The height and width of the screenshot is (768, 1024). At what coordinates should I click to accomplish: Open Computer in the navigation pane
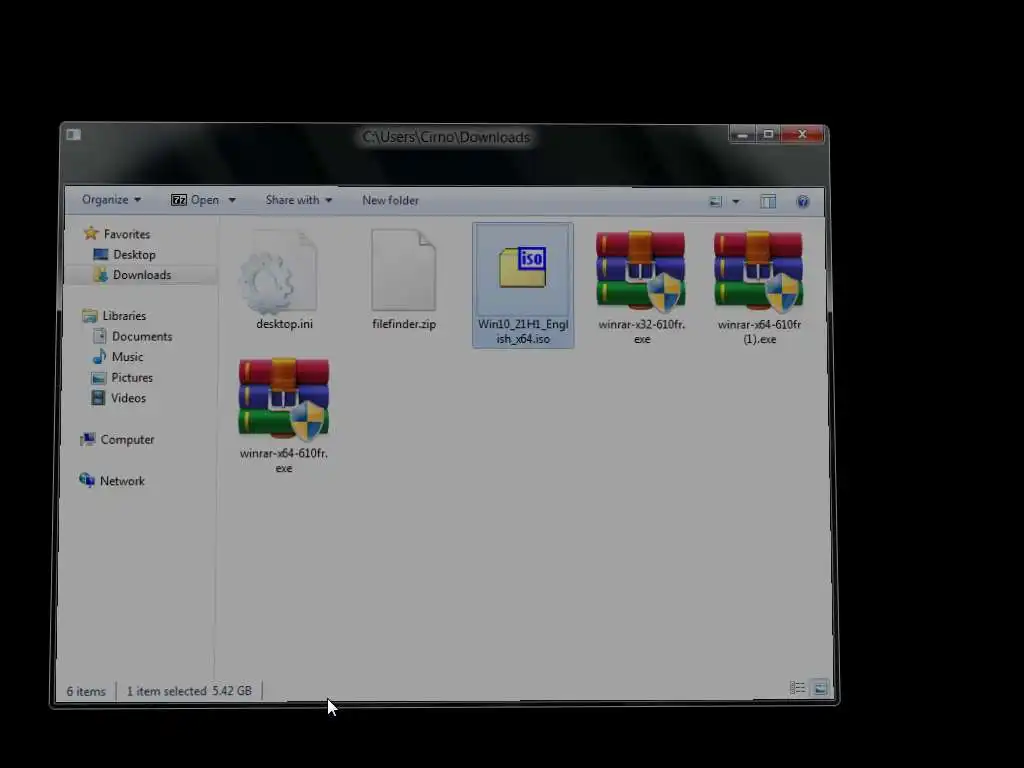tap(118, 440)
